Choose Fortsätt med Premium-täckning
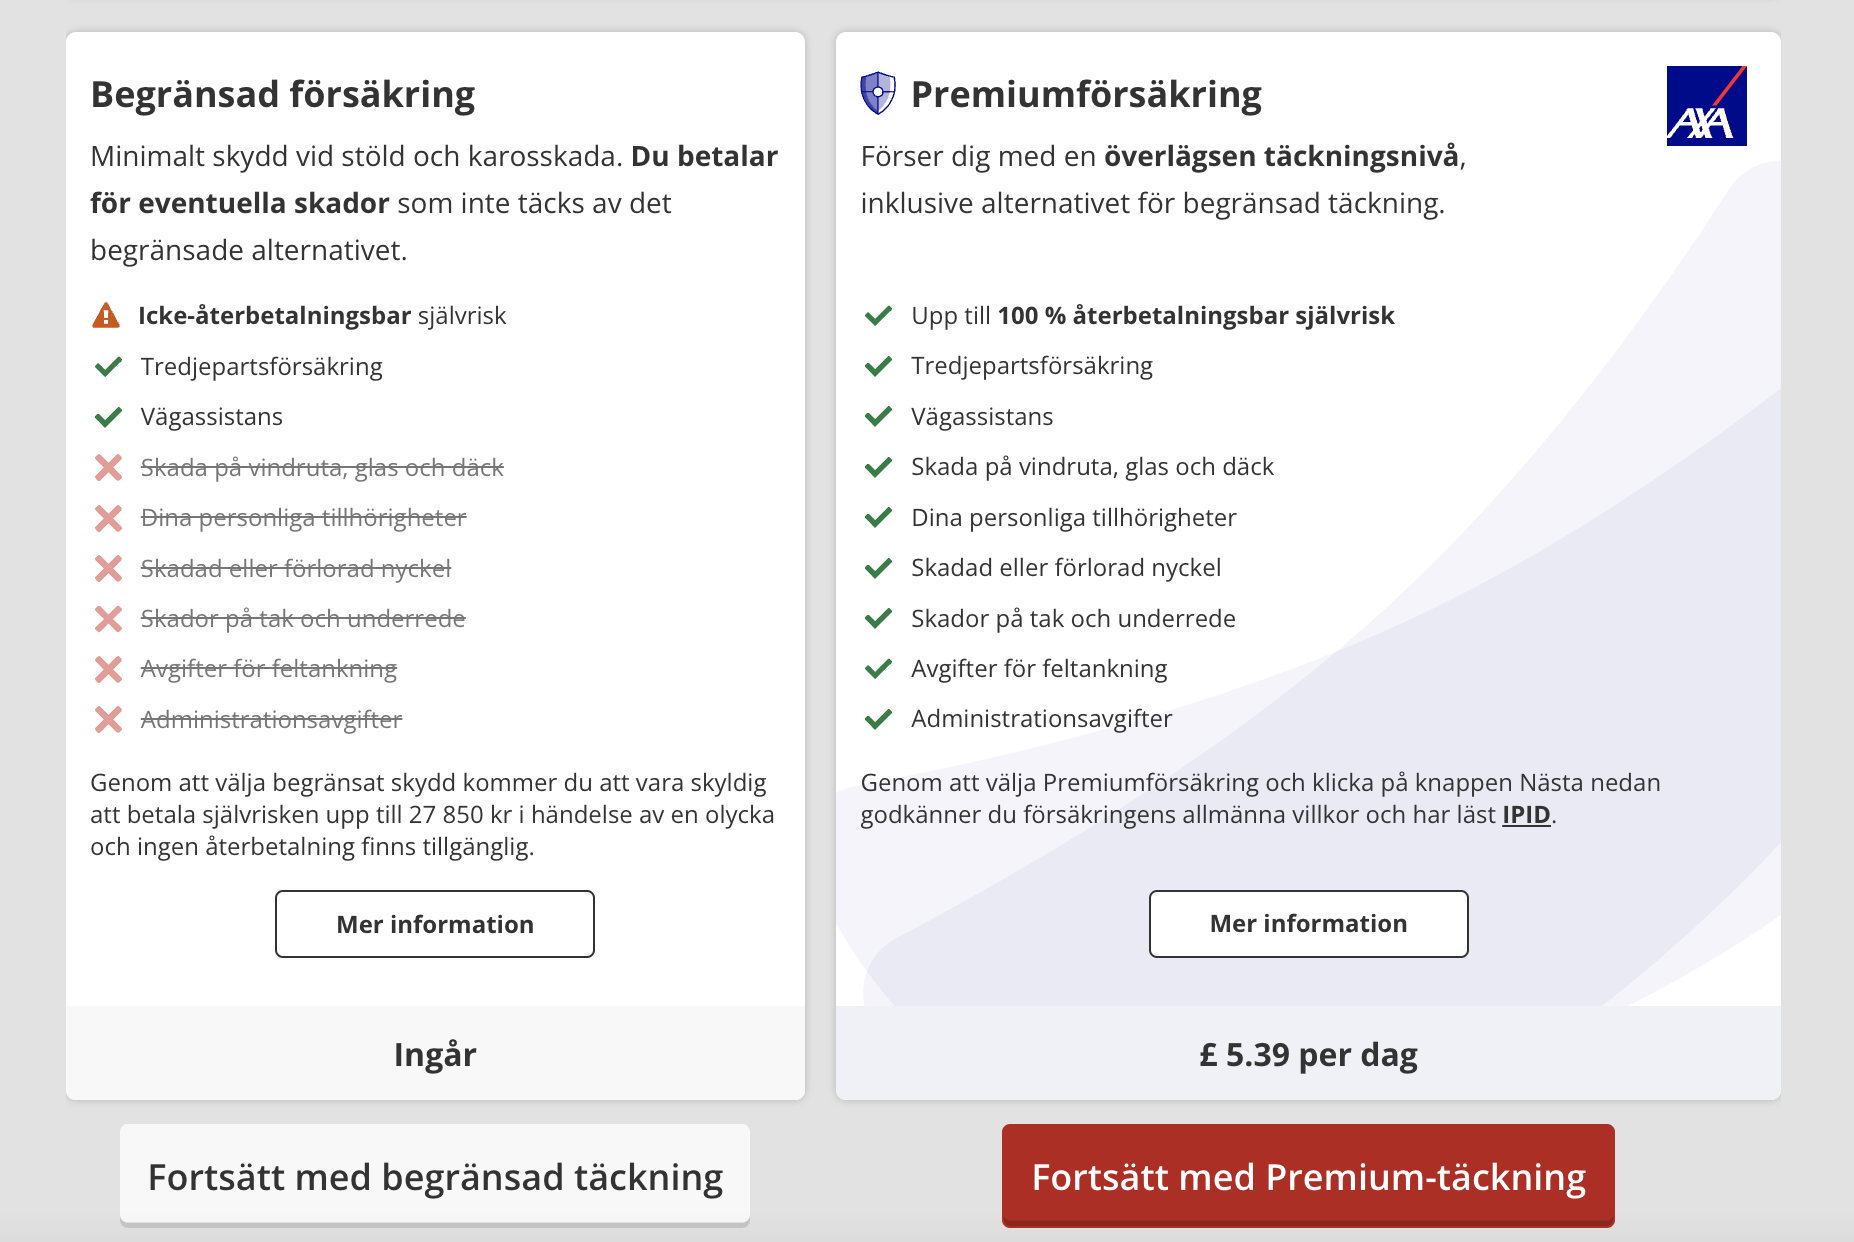This screenshot has width=1854, height=1242. (x=1308, y=1176)
